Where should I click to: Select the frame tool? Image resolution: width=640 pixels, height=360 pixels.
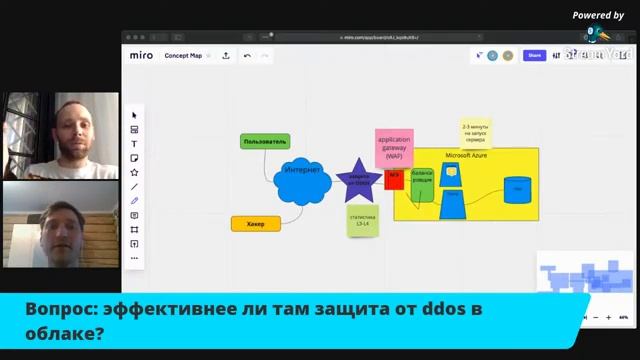pyautogui.click(x=134, y=230)
